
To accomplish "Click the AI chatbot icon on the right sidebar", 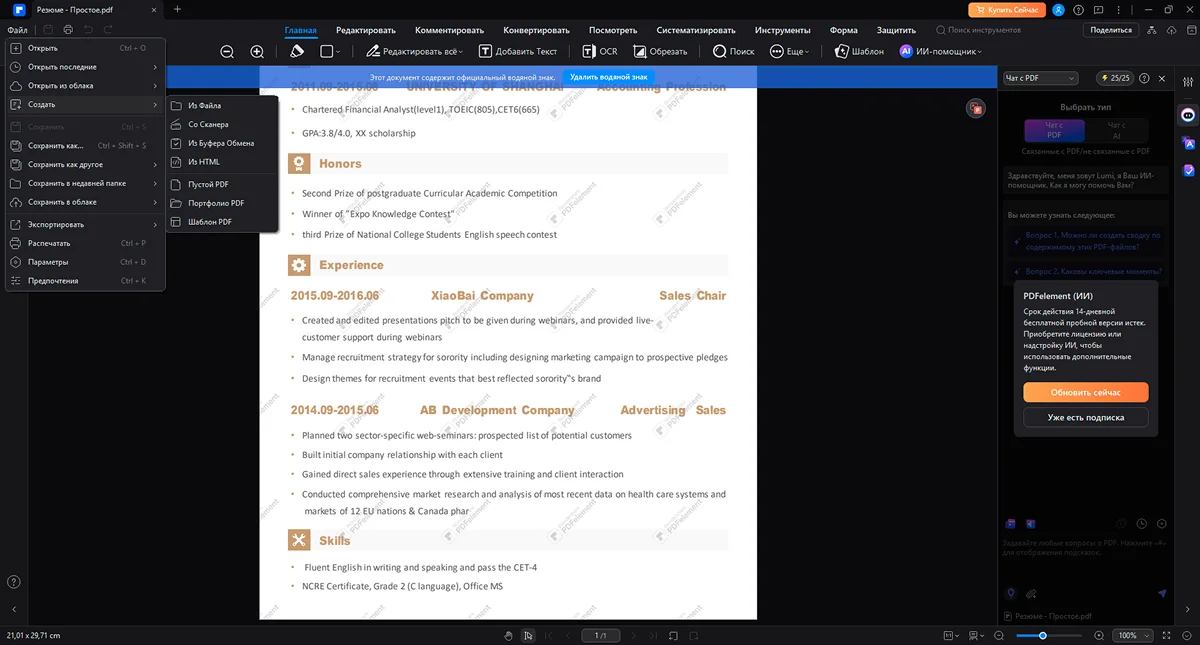I will pos(1188,115).
